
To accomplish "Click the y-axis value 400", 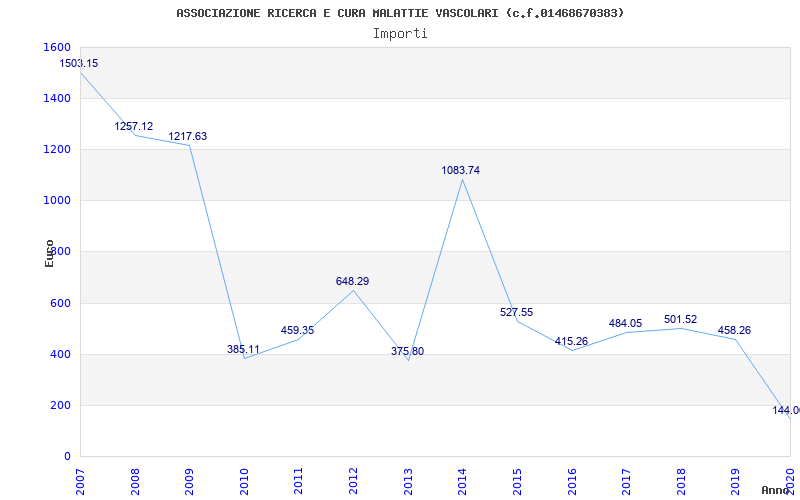I will pos(61,354).
